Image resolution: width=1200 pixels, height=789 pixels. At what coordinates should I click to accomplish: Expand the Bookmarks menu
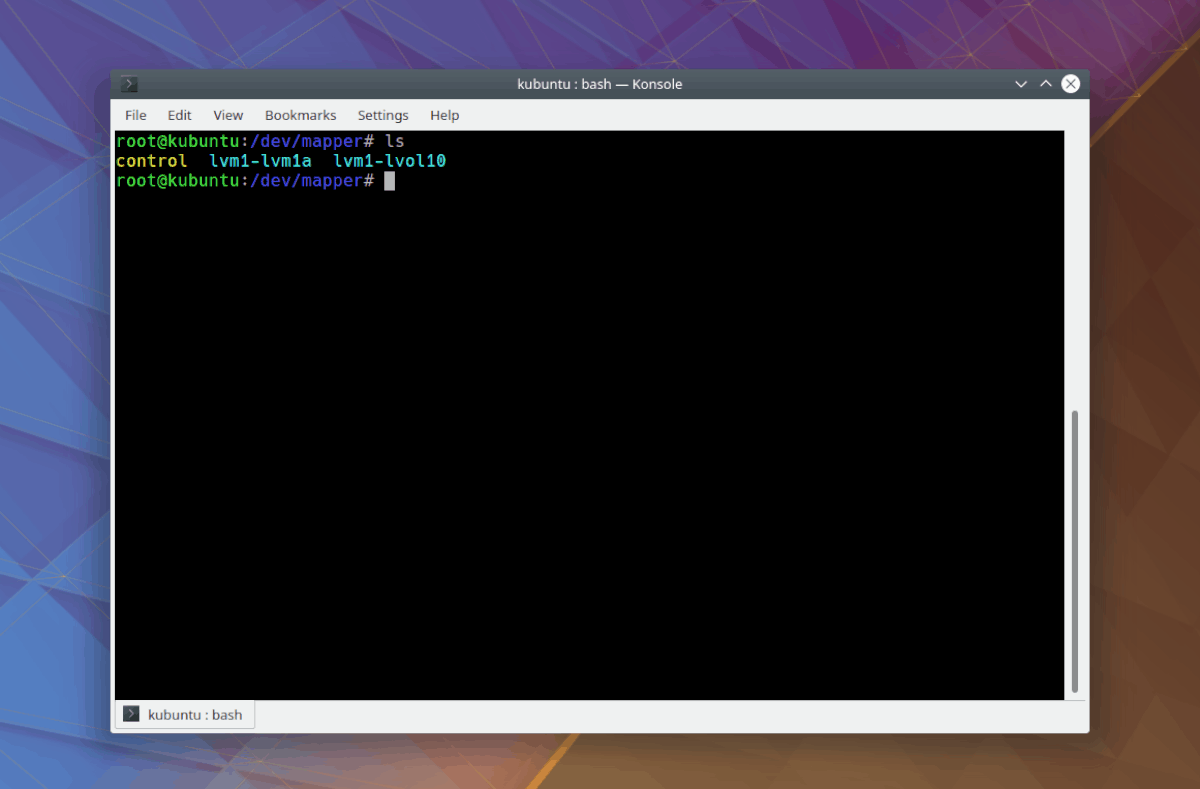pyautogui.click(x=300, y=115)
